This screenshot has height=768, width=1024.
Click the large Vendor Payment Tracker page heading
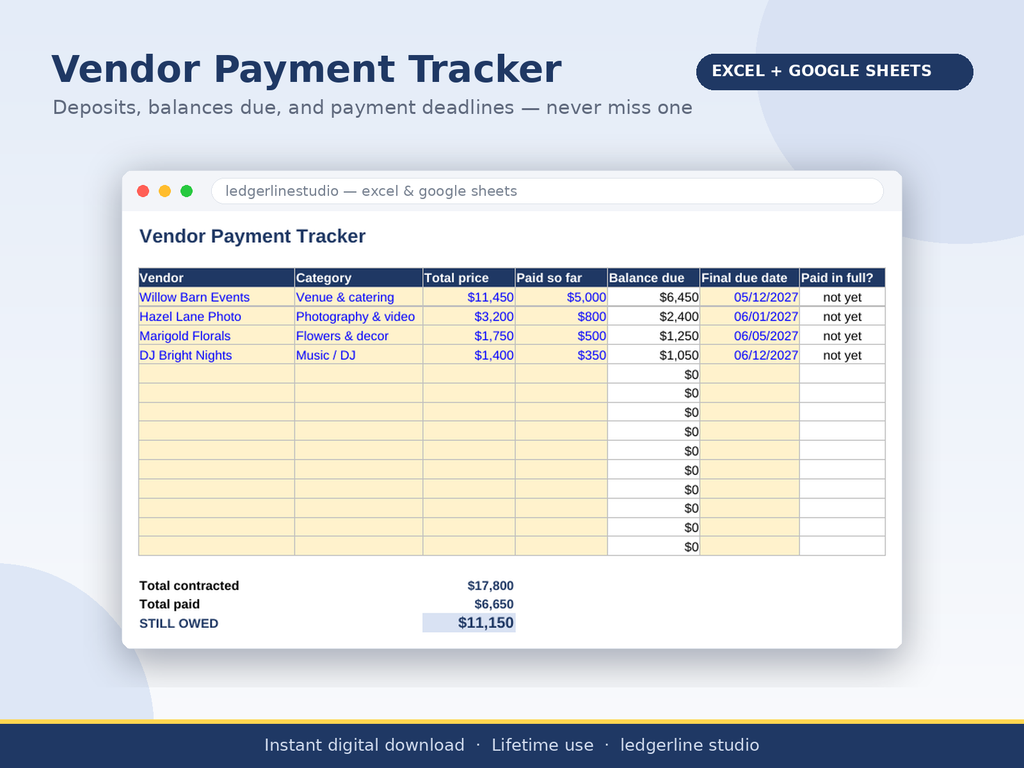(306, 69)
